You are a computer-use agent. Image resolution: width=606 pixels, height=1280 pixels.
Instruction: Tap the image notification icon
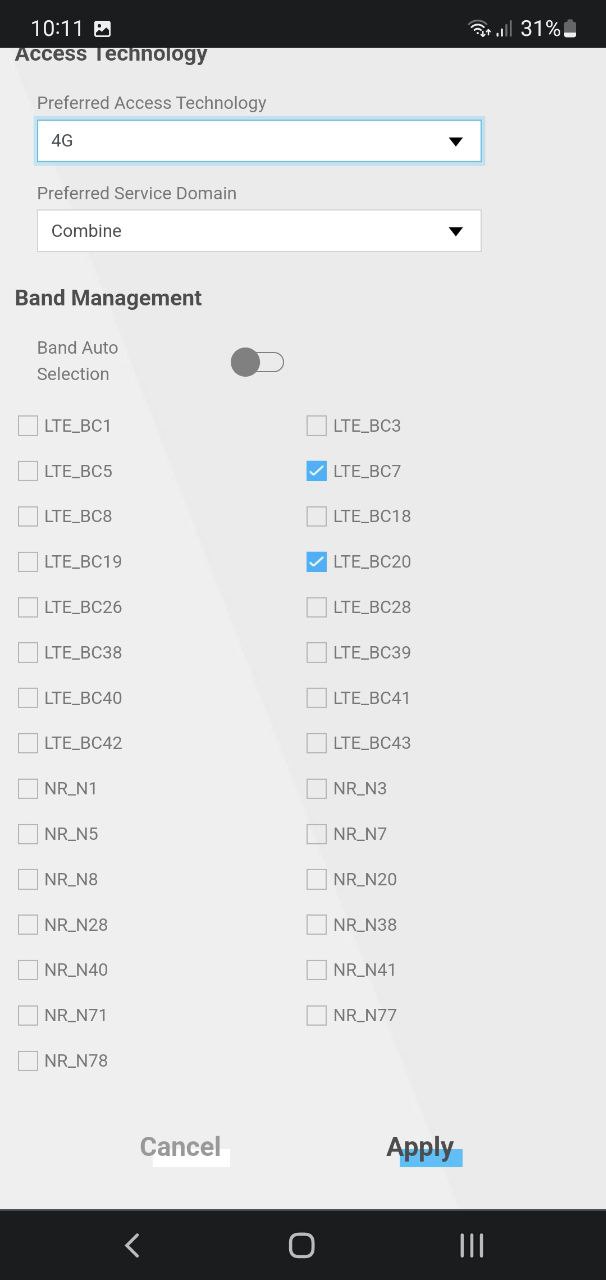point(103,29)
